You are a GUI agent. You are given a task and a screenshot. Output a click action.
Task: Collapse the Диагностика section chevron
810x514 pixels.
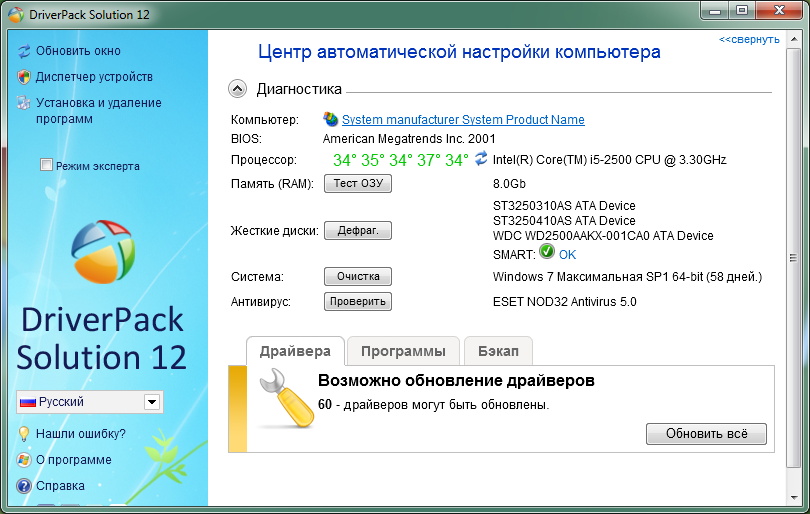click(237, 89)
